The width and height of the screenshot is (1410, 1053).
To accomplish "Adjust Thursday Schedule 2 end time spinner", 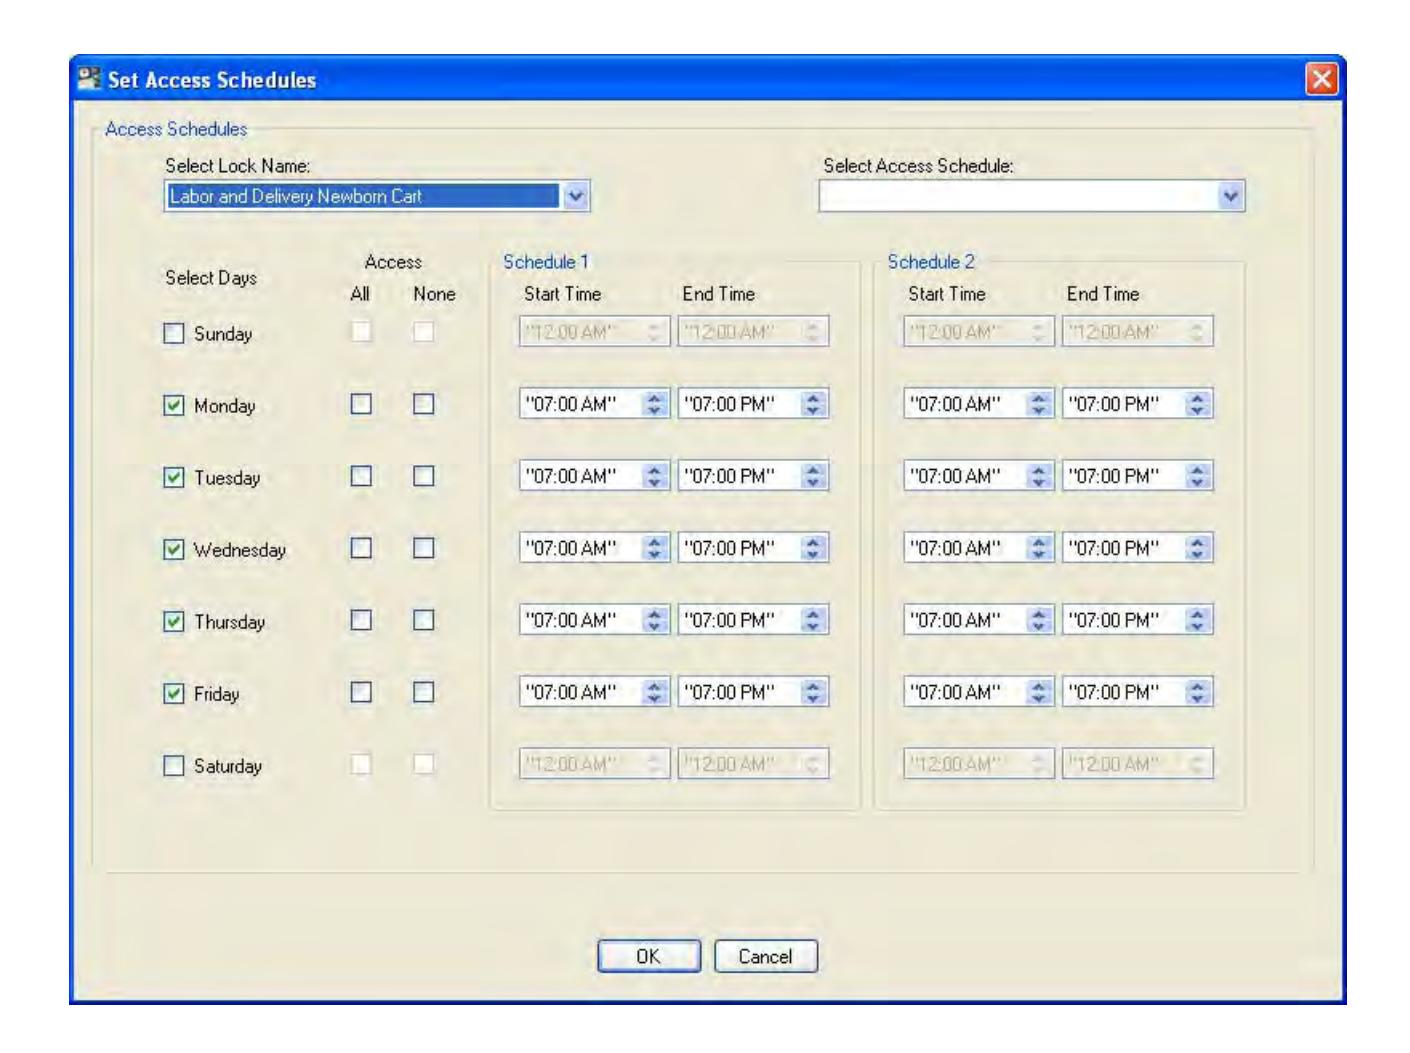I will click(1197, 620).
